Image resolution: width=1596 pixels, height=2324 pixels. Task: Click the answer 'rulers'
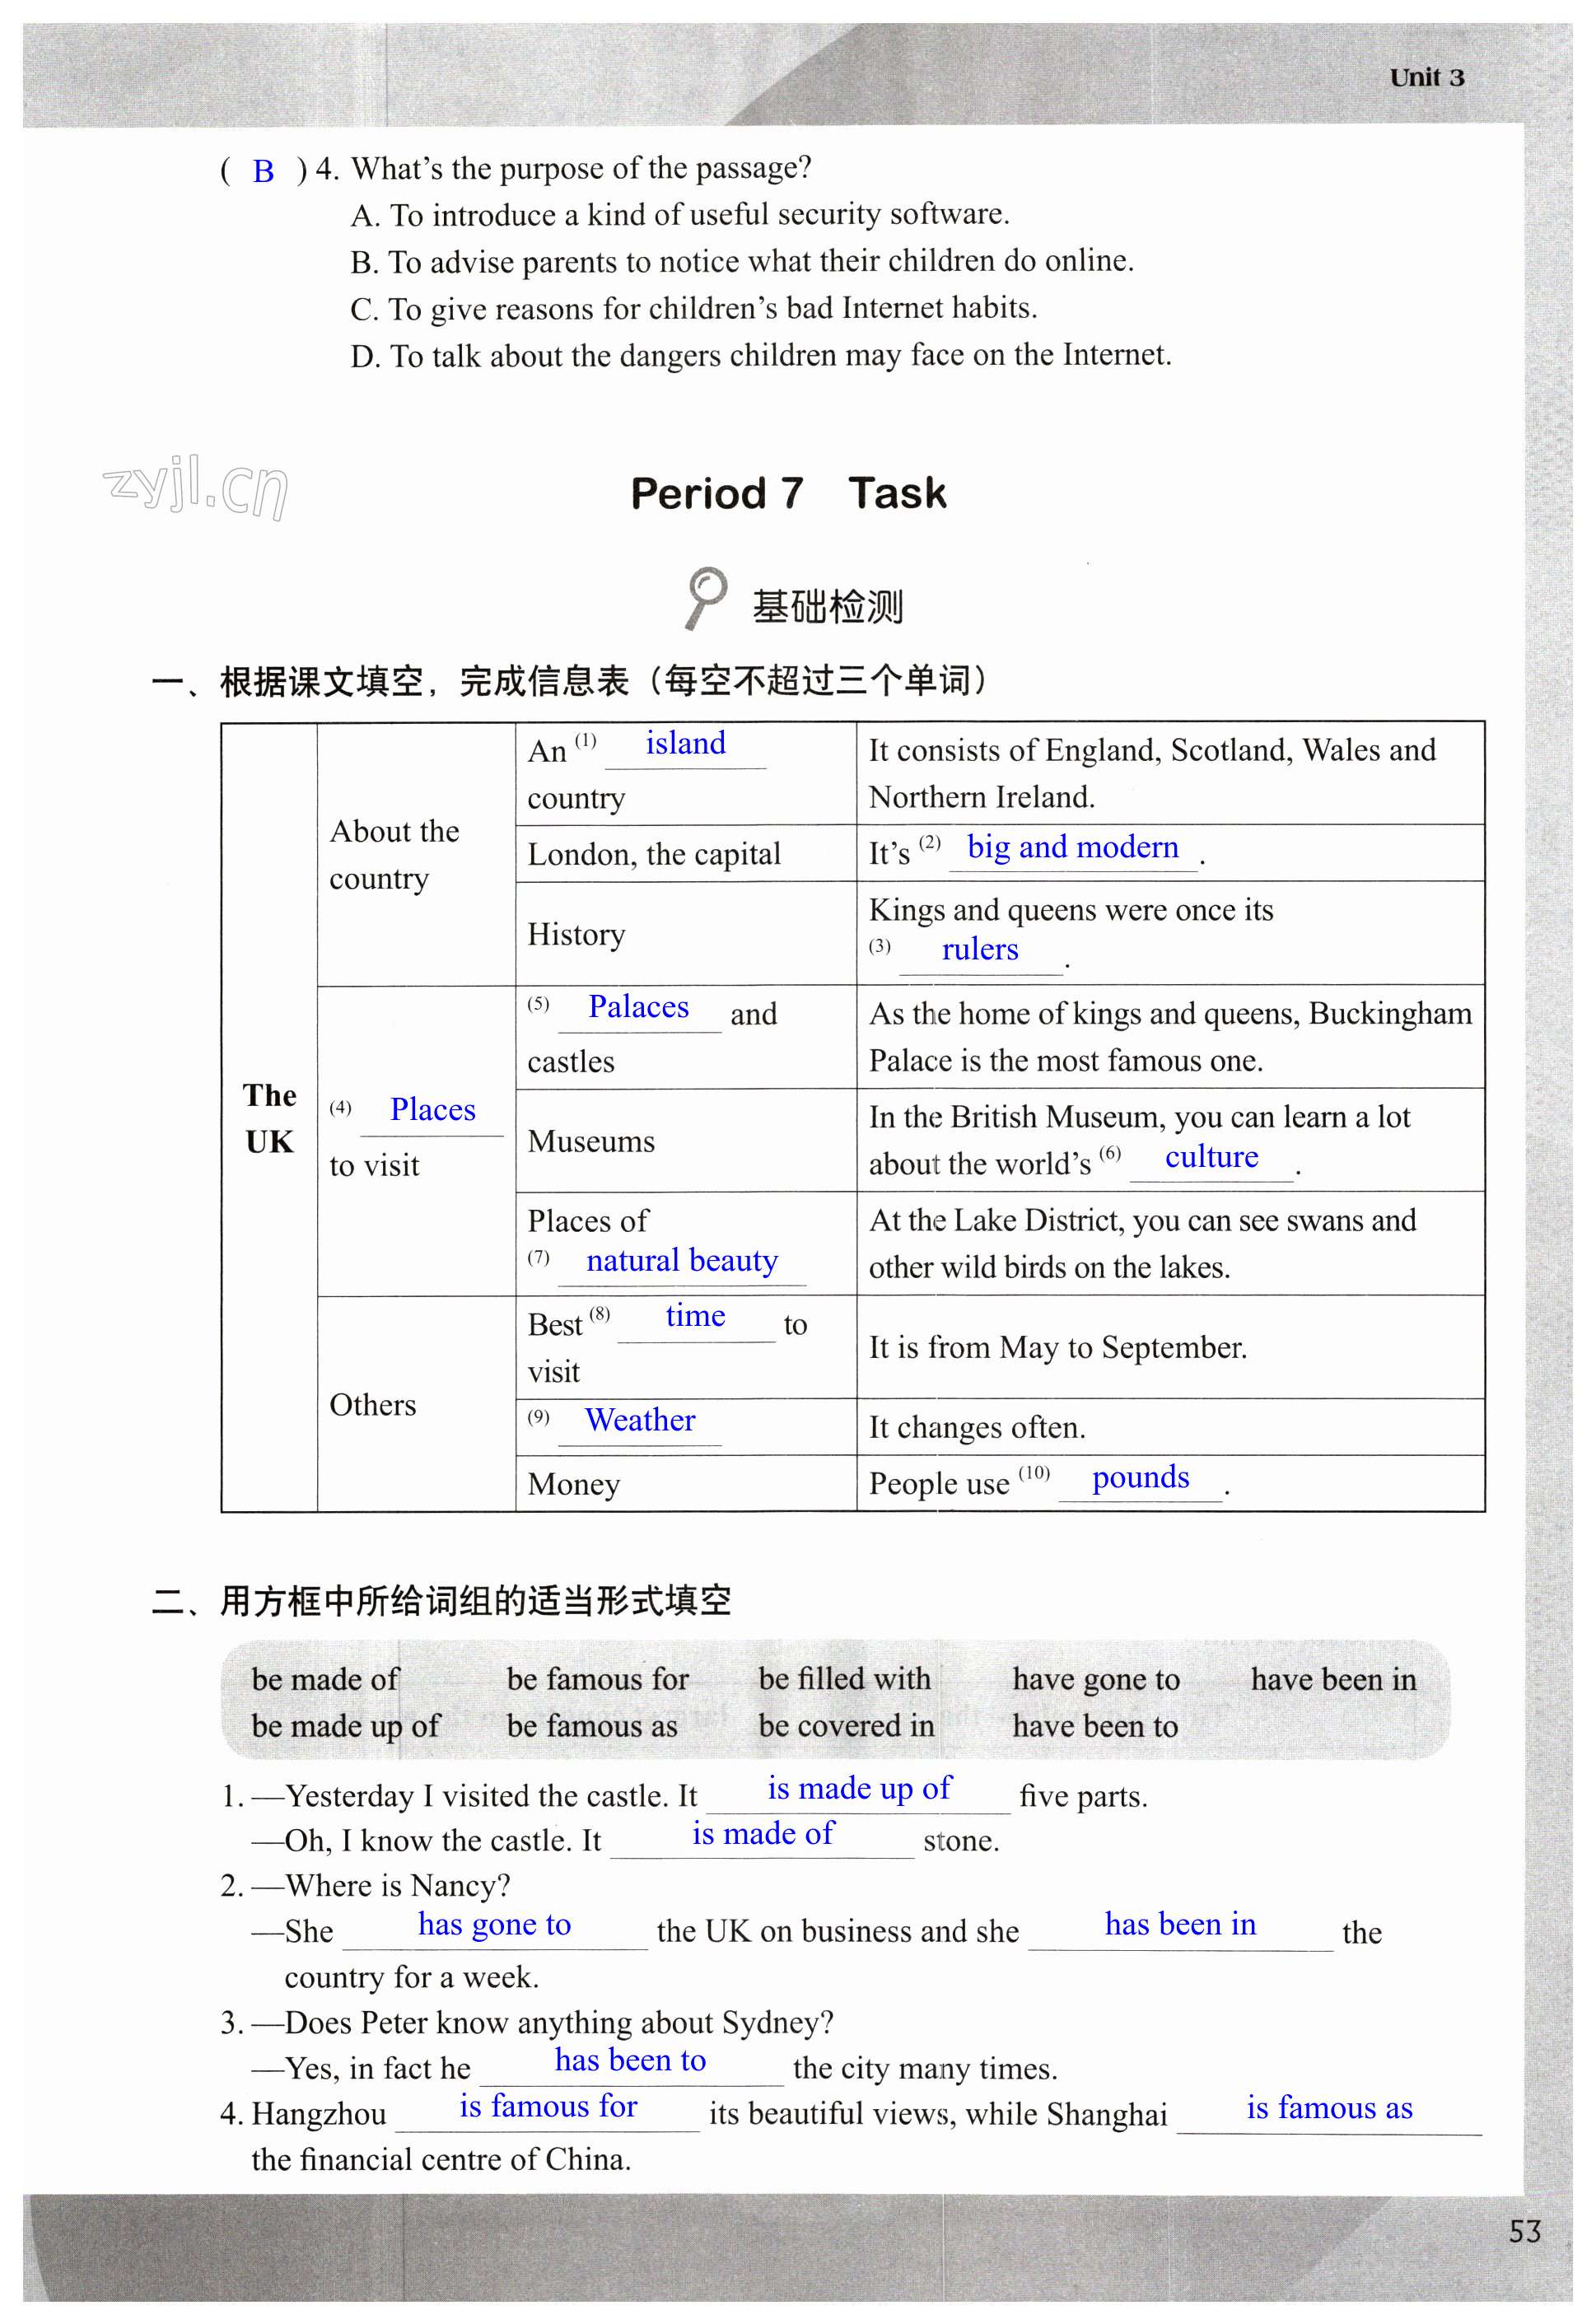point(979,949)
